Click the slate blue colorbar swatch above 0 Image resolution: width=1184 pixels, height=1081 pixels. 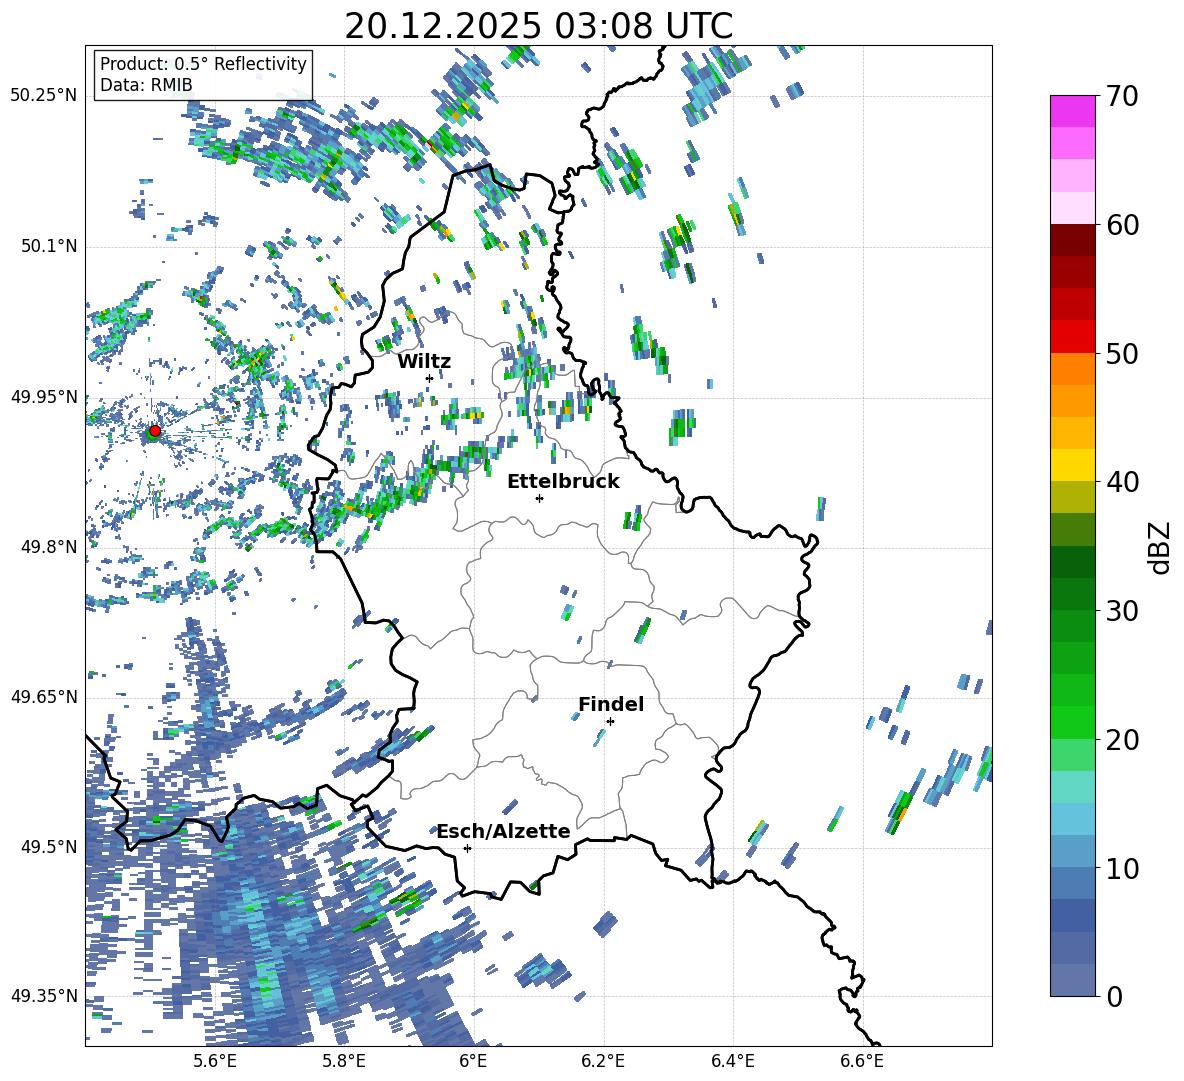(1072, 980)
